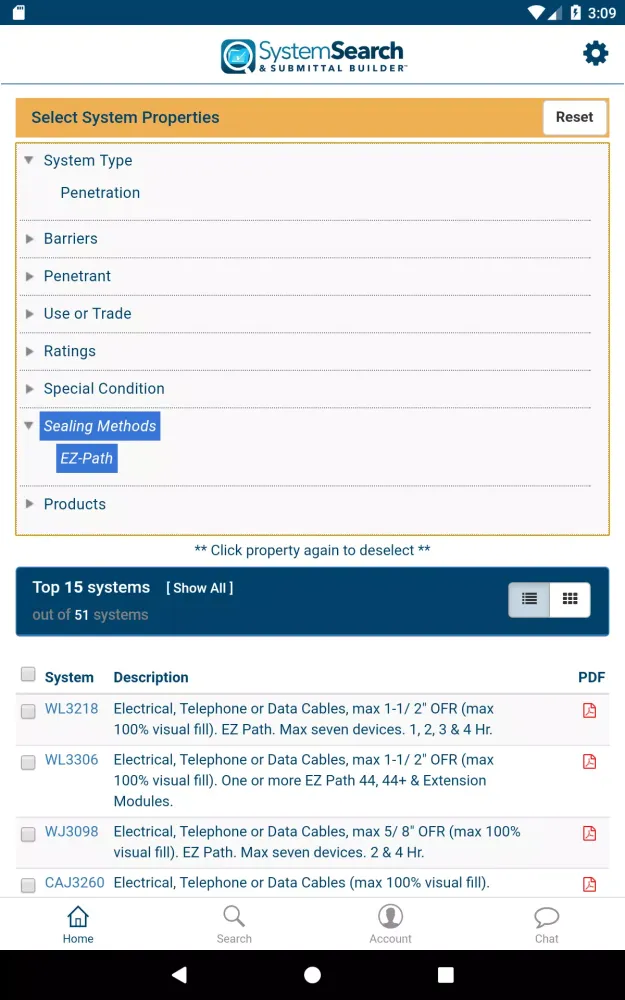The image size is (625, 1000).
Task: Open the Chat bubble tab
Action: [x=547, y=917]
